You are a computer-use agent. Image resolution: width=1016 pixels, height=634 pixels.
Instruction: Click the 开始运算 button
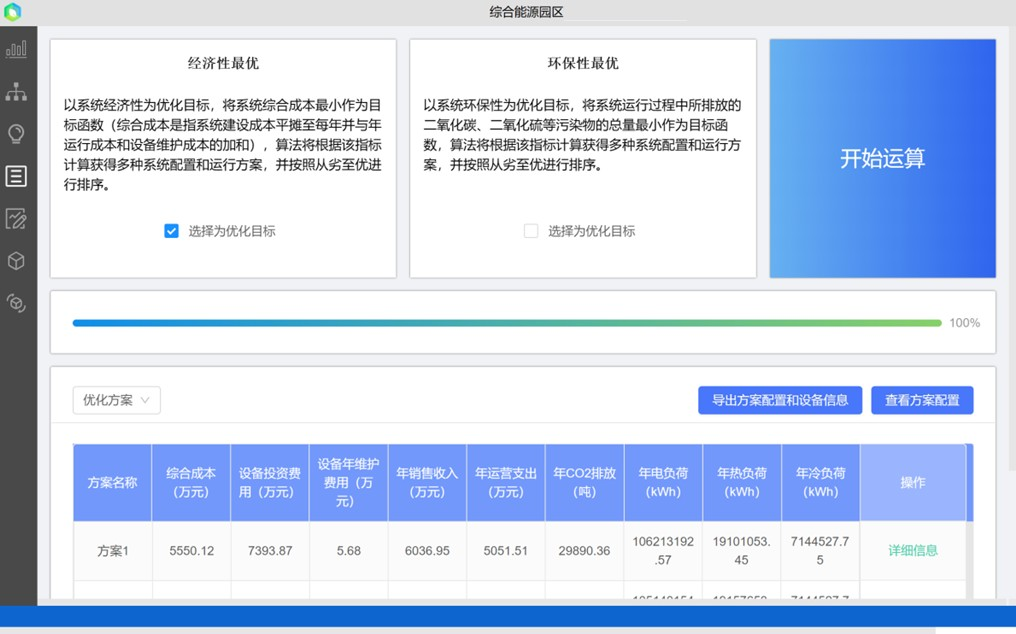point(882,158)
